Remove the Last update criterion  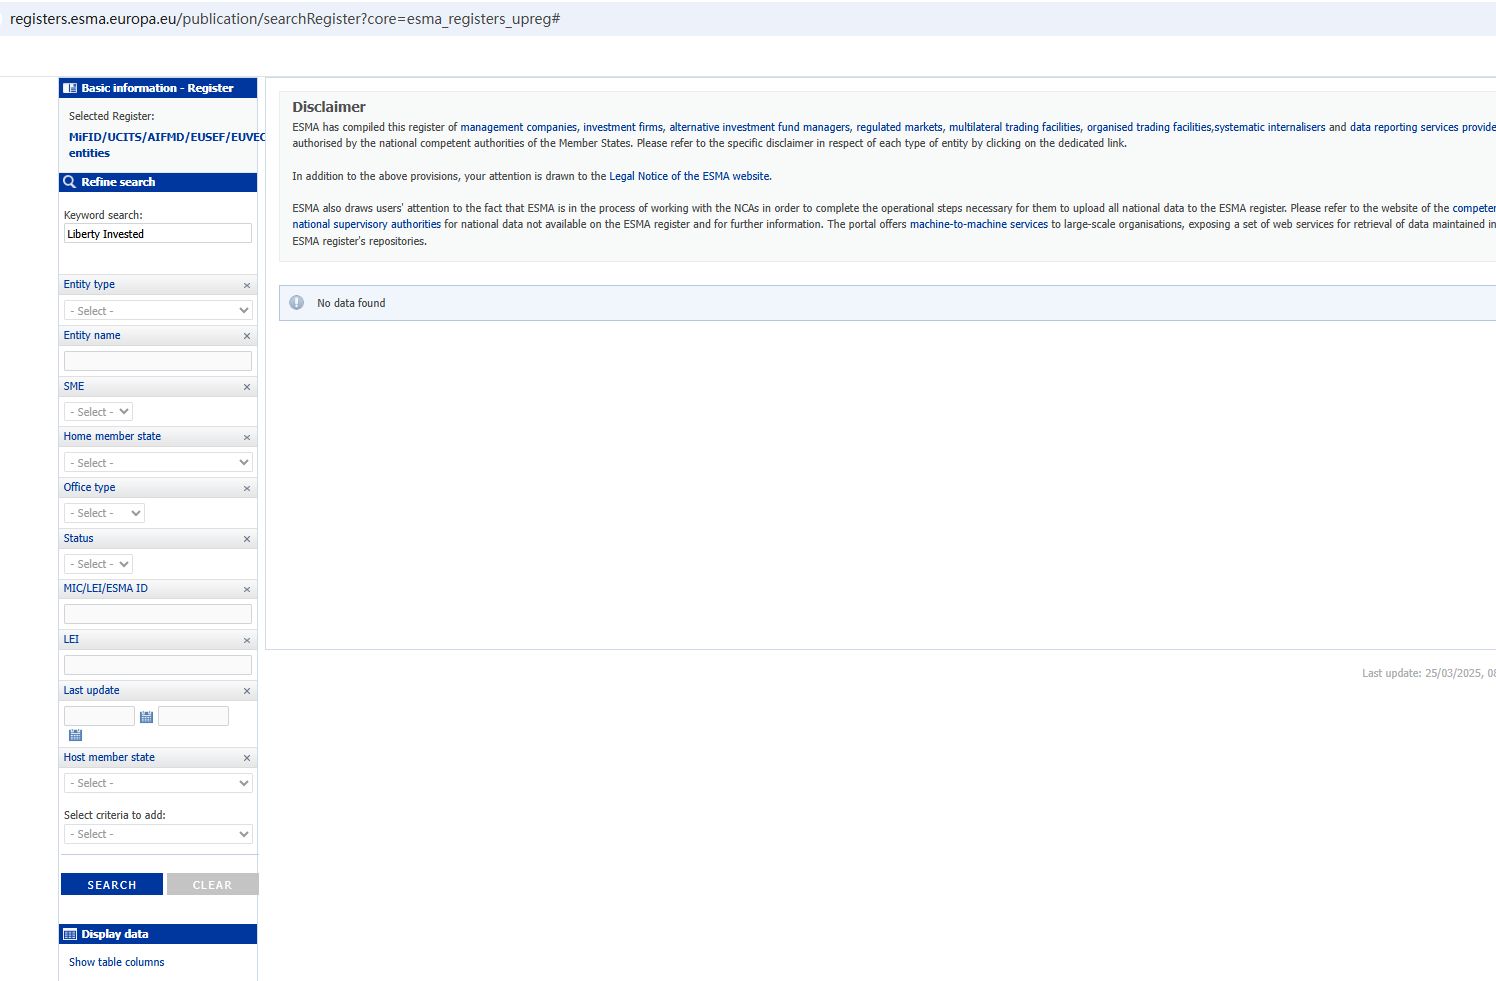click(x=247, y=691)
